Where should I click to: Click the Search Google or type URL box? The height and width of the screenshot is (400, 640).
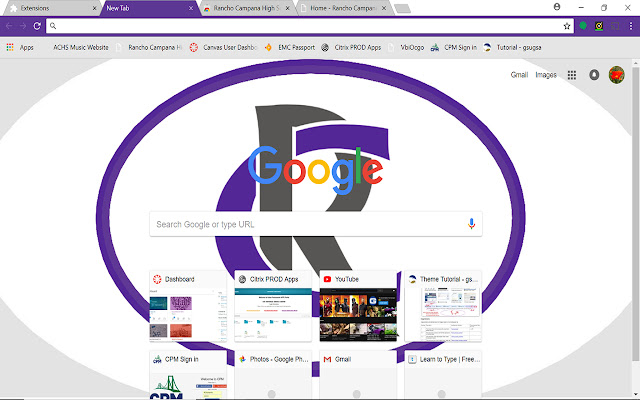(316, 224)
